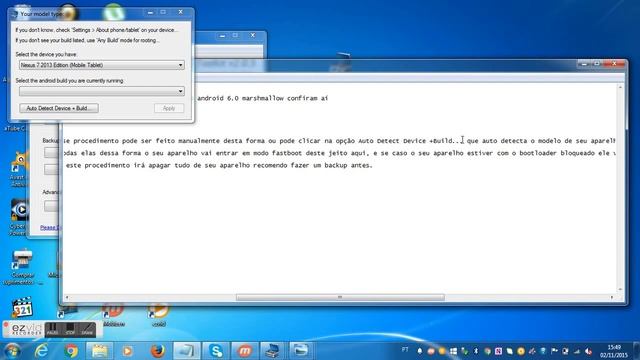
Task: Click the PT language indicator in tray
Action: pyautogui.click(x=405, y=350)
